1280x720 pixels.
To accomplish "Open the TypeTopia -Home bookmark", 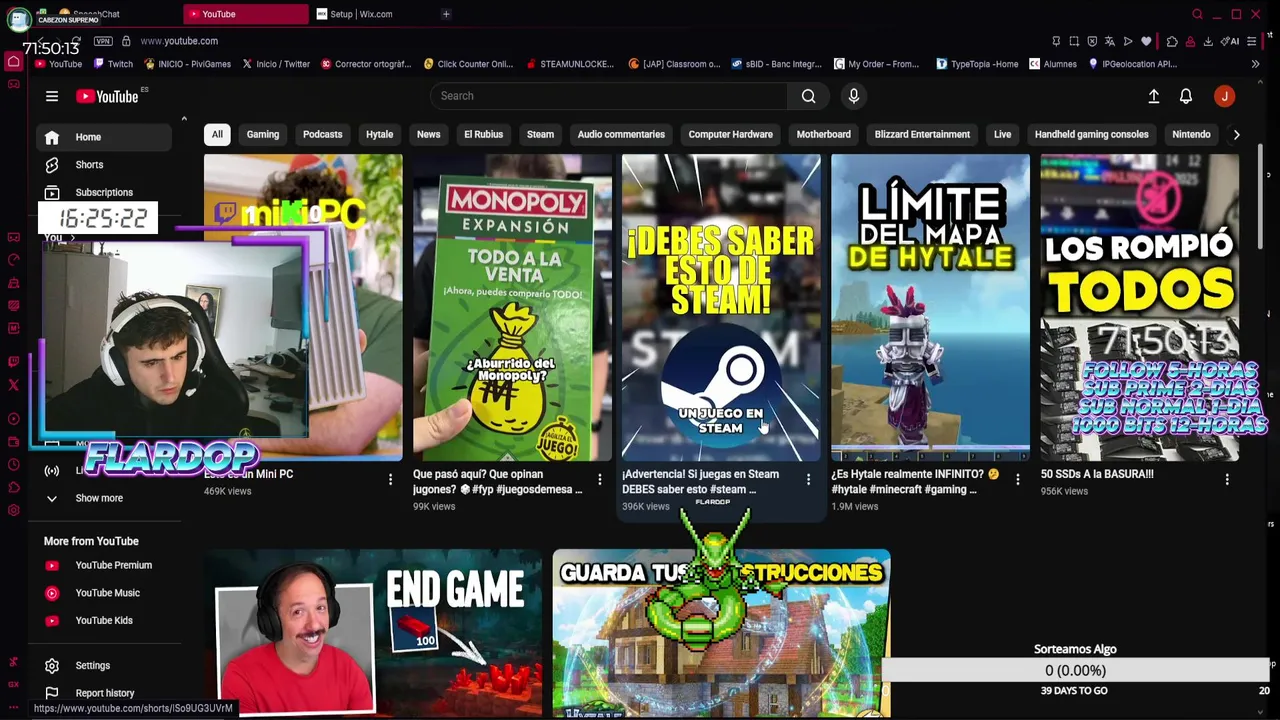I will [x=977, y=64].
